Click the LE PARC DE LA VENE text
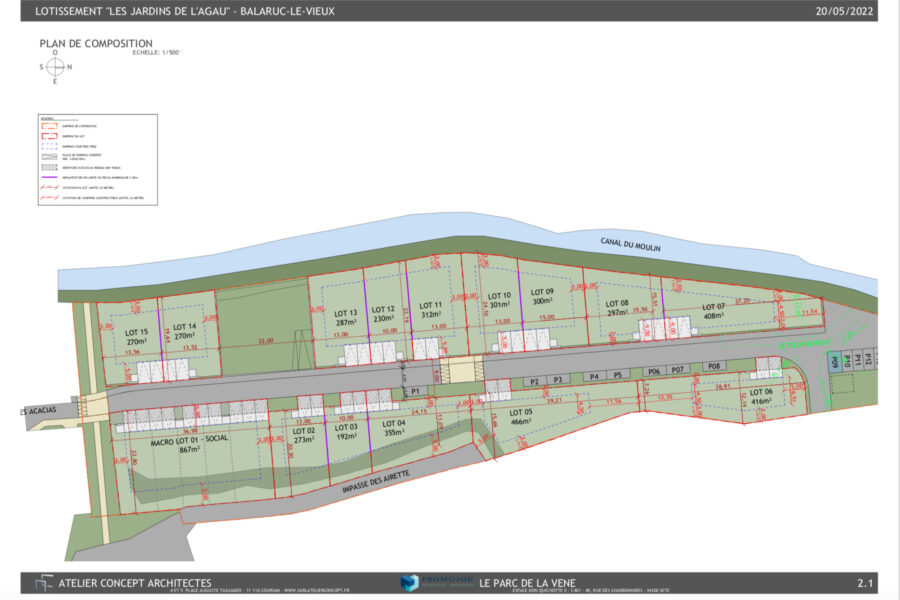The width and height of the screenshot is (900, 600). pos(527,582)
